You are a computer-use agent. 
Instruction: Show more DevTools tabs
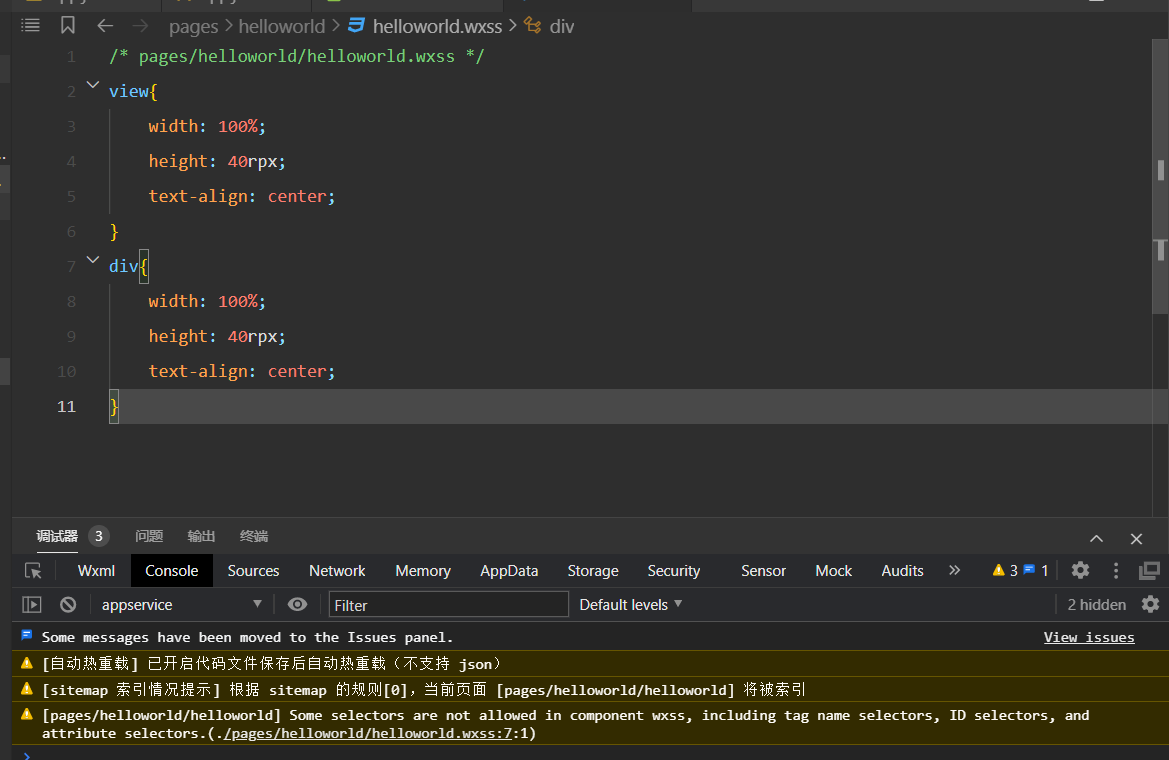click(954, 570)
